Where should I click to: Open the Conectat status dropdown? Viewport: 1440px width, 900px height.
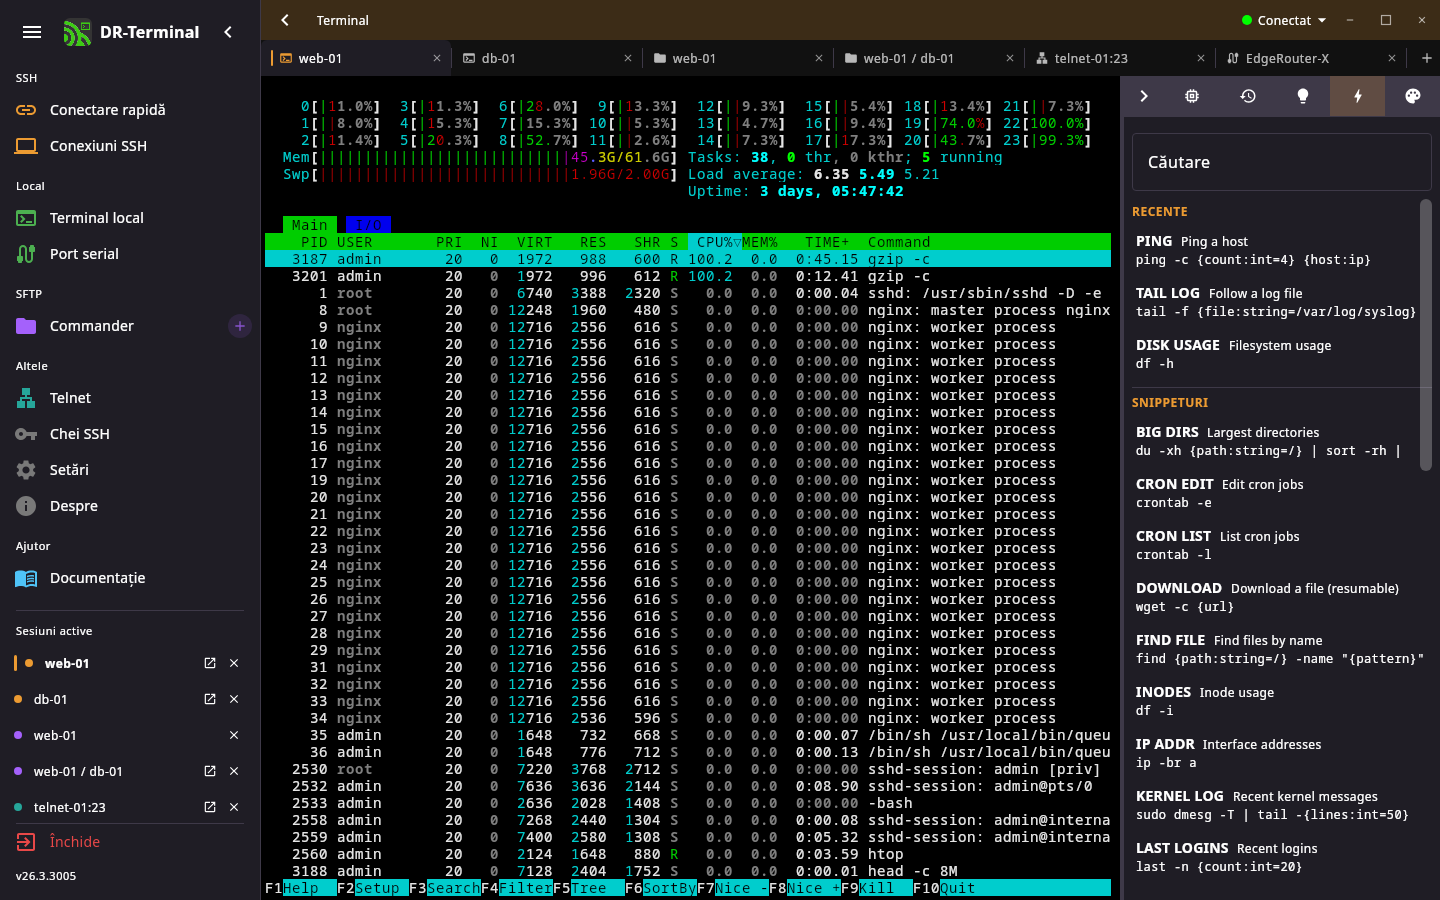tap(1284, 20)
